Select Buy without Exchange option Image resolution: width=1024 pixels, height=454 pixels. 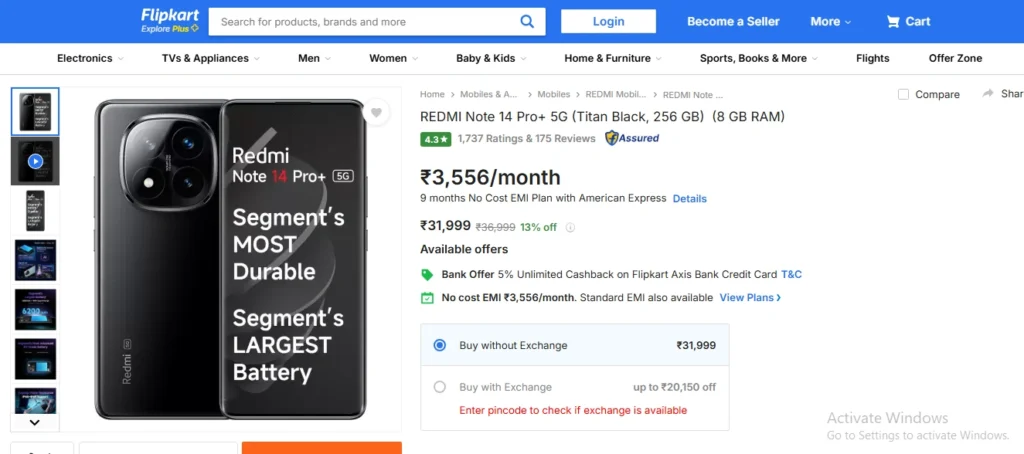440,345
